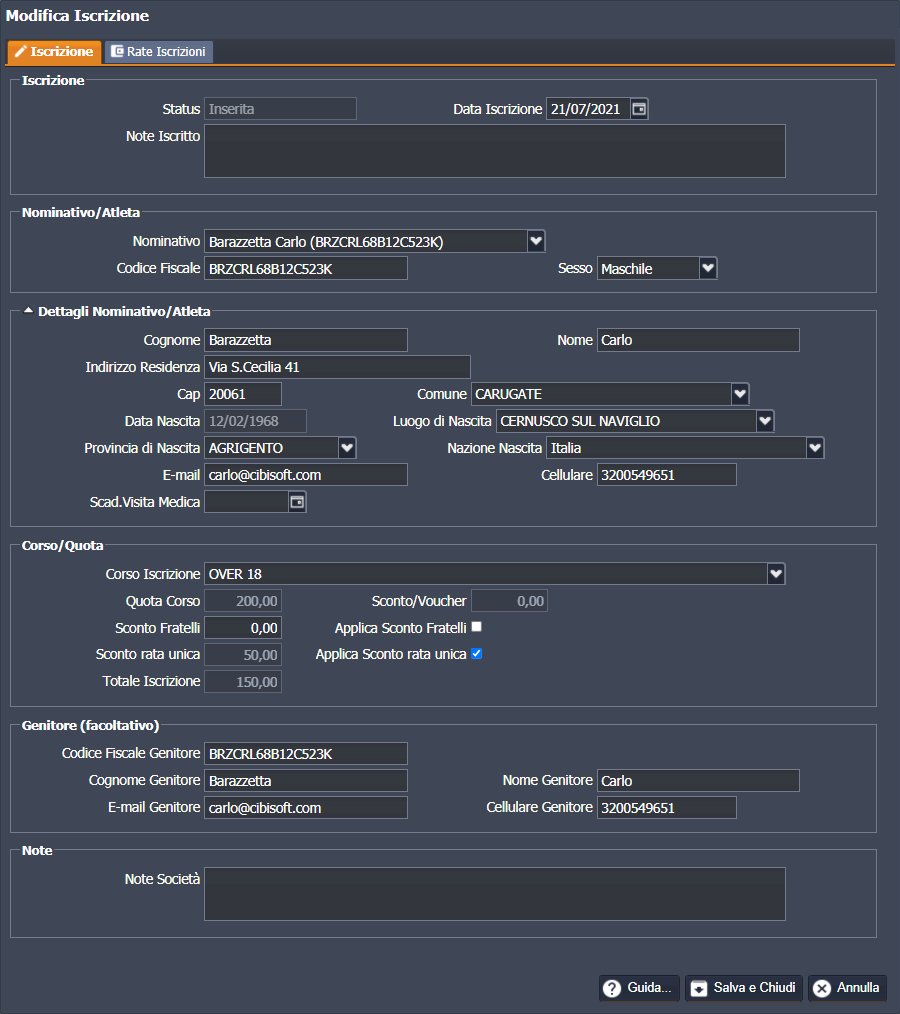900x1014 pixels.
Task: Enable the Applica Sconto Fratelli checkbox
Action: 477,627
